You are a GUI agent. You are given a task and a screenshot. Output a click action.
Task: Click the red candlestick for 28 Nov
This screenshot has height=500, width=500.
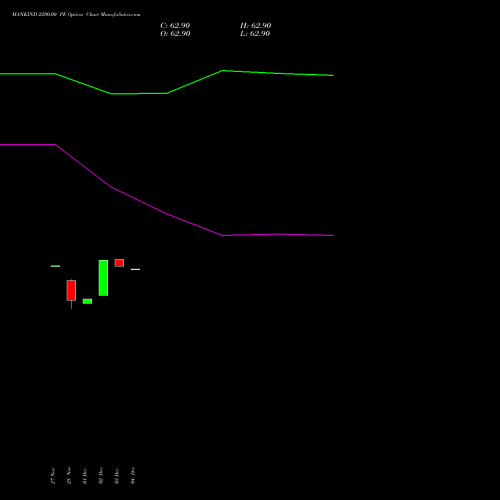pos(71,290)
